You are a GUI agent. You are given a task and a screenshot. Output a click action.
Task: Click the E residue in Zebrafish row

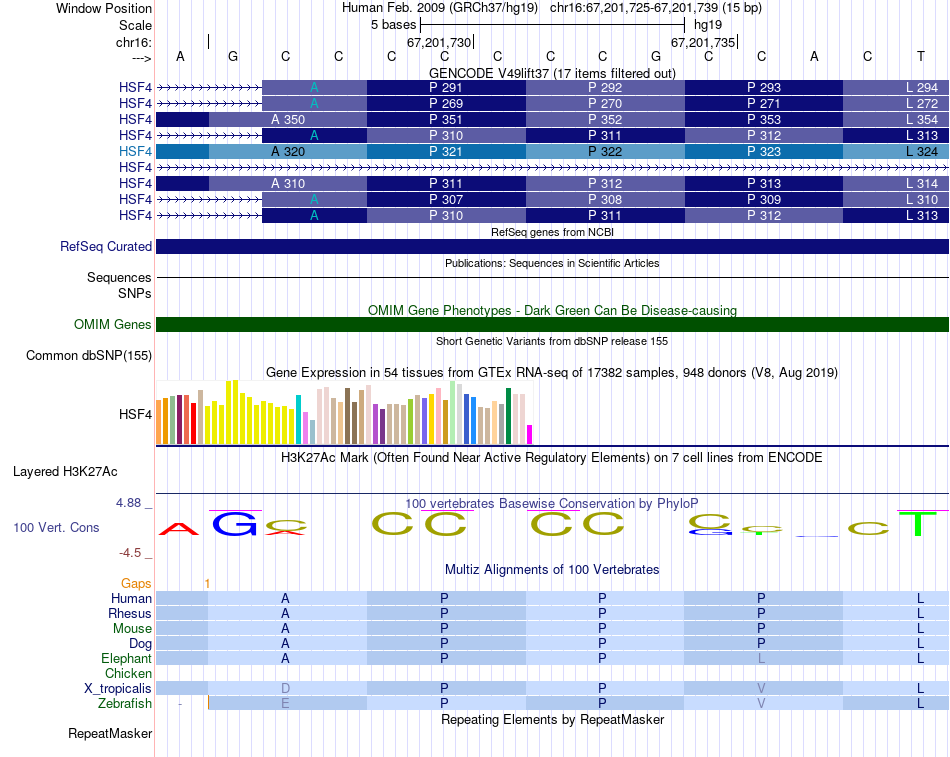(x=285, y=703)
